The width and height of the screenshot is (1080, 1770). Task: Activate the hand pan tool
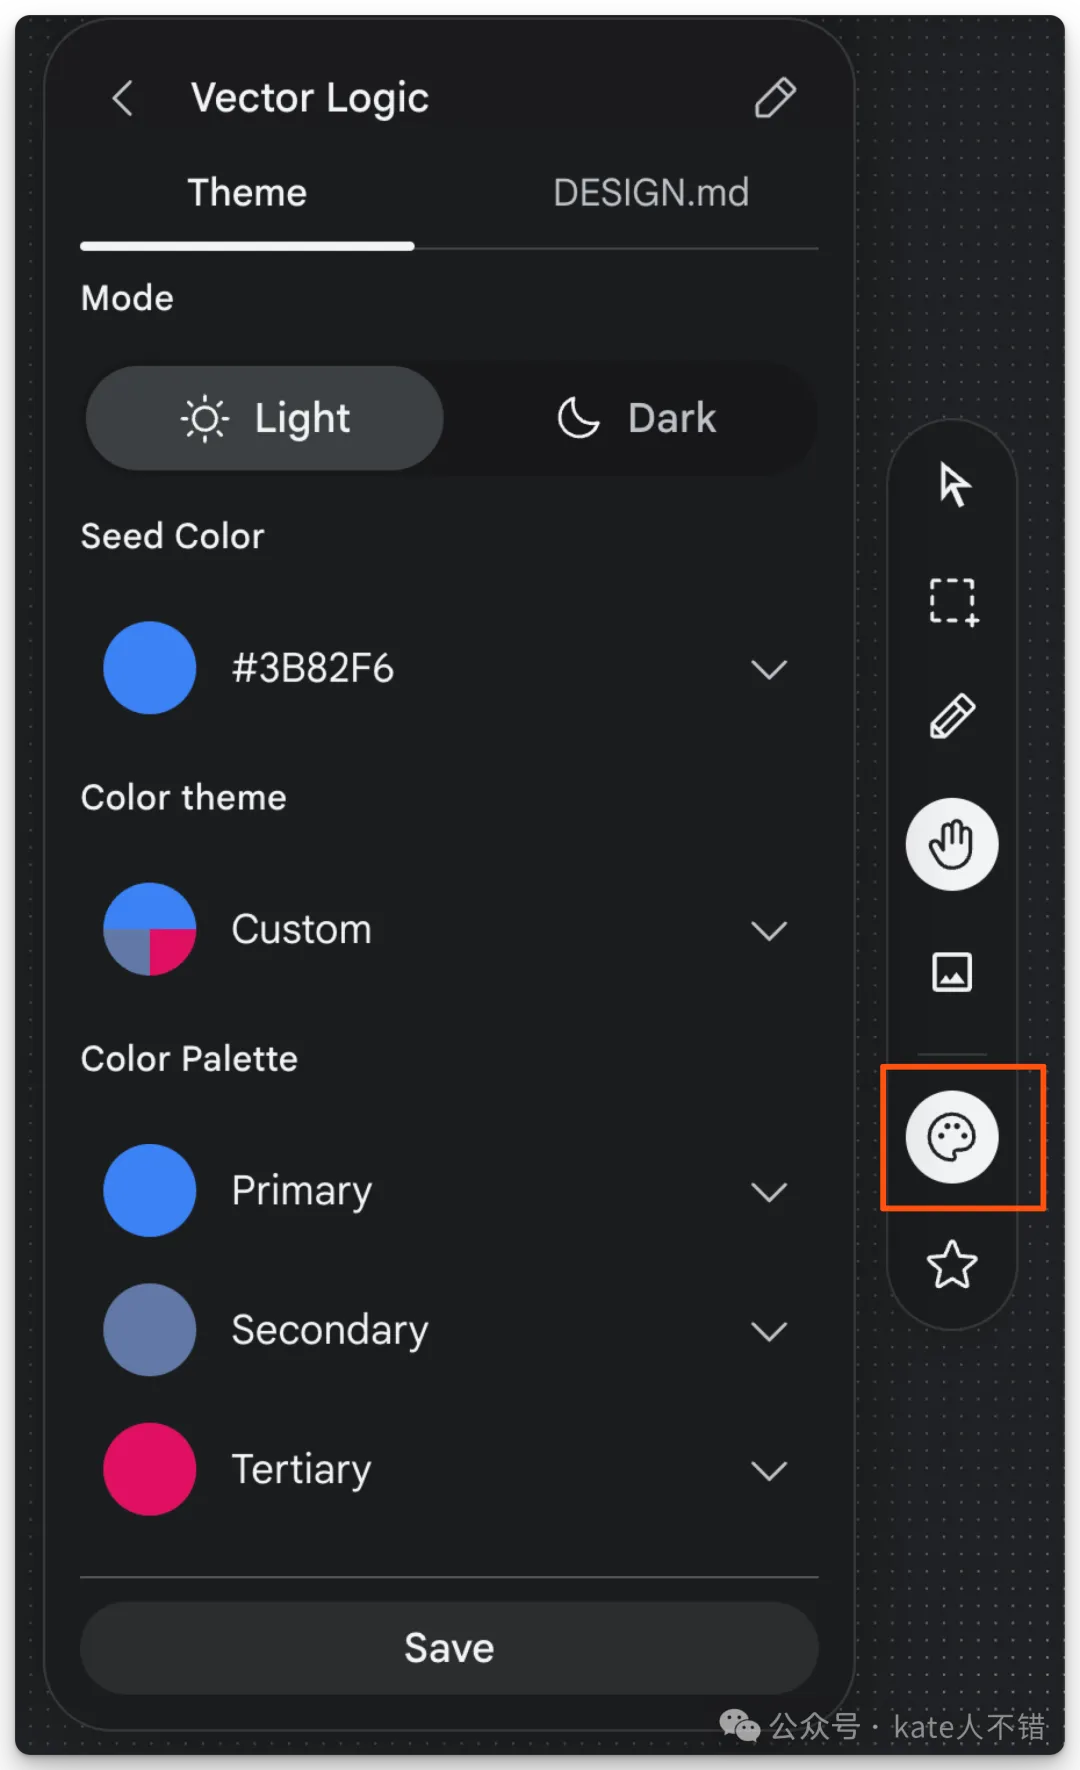pos(952,845)
